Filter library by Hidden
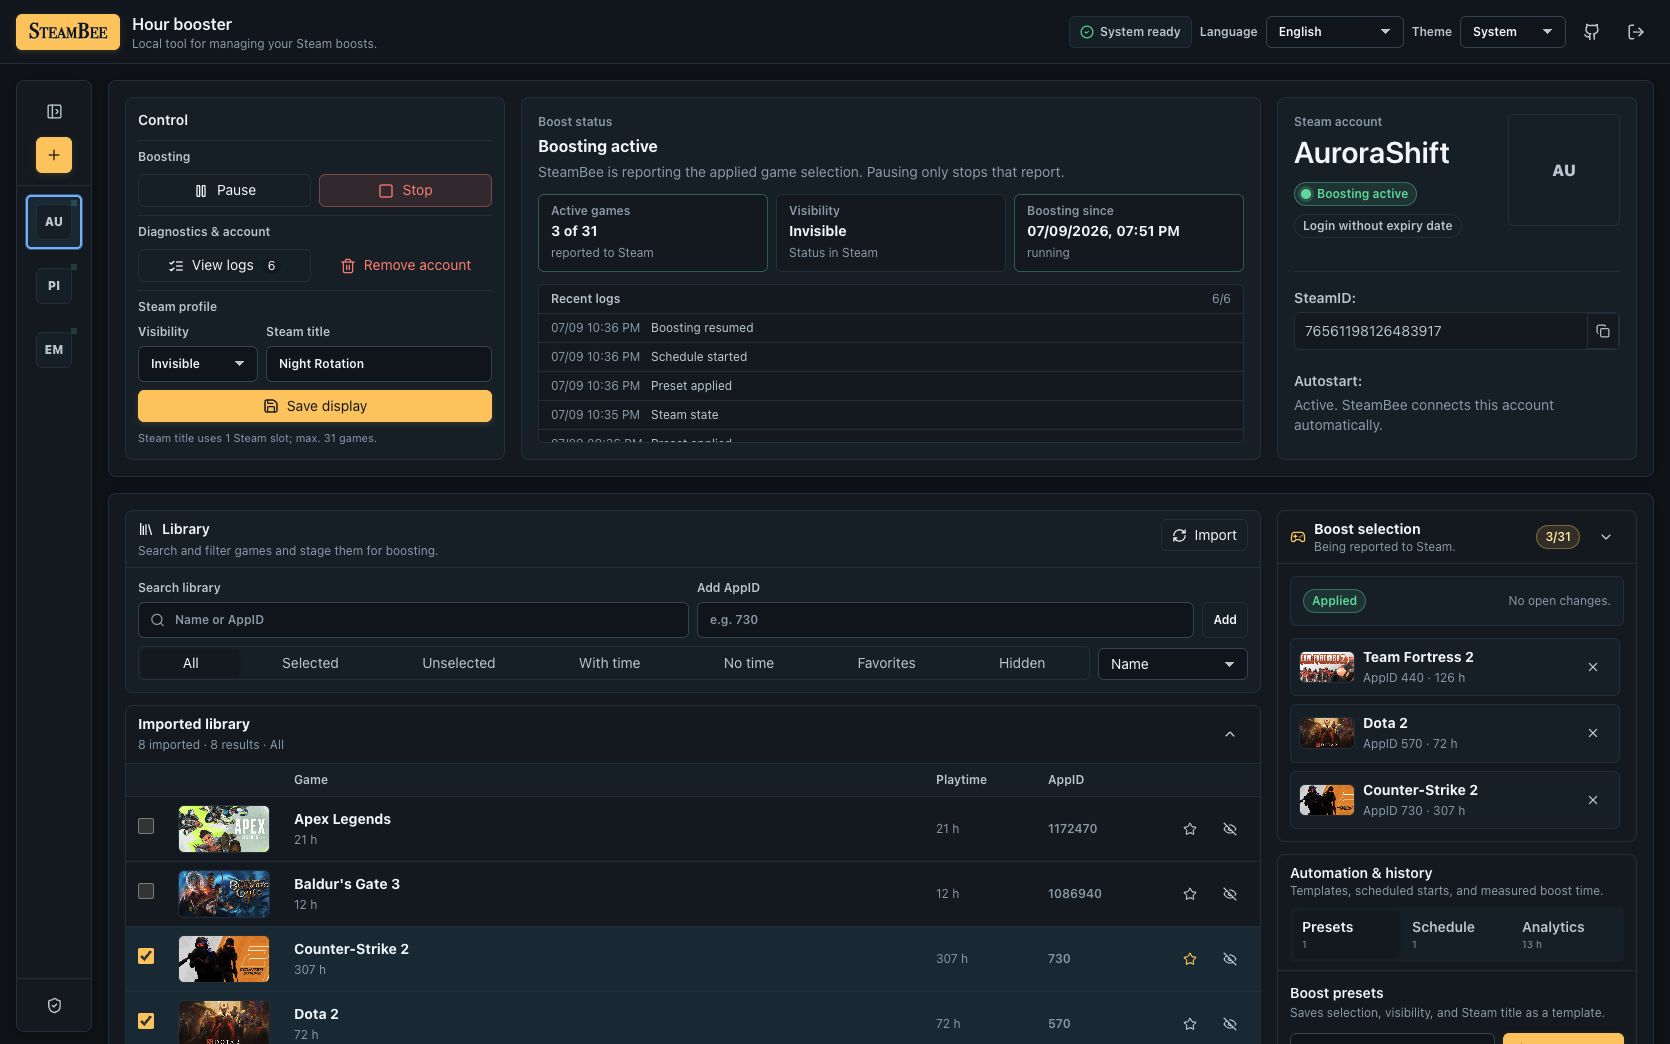1670x1044 pixels. (1021, 663)
